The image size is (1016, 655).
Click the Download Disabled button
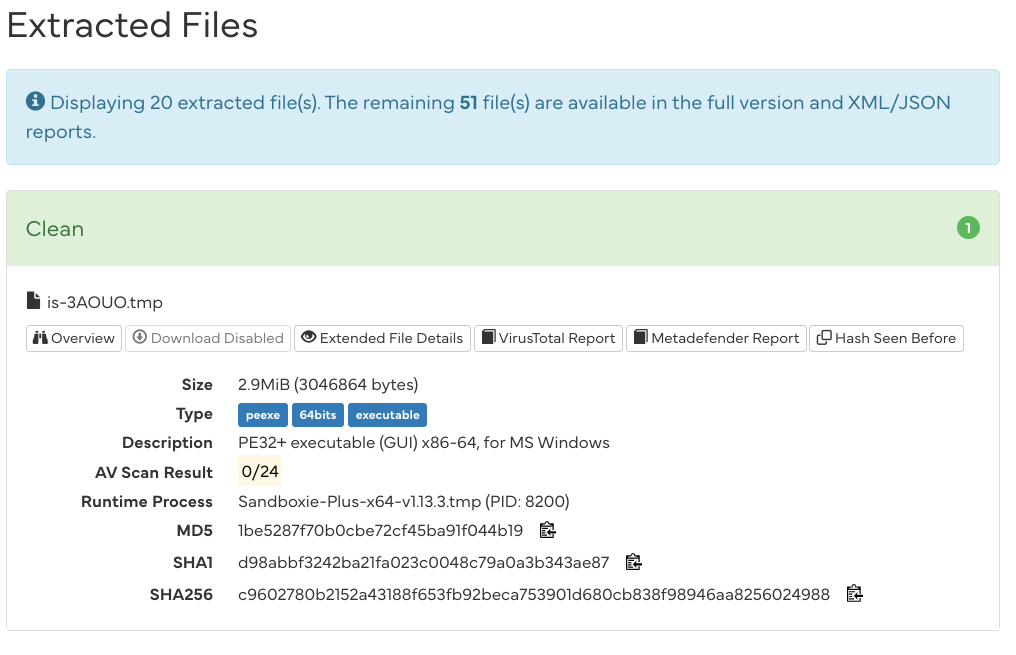(x=207, y=338)
